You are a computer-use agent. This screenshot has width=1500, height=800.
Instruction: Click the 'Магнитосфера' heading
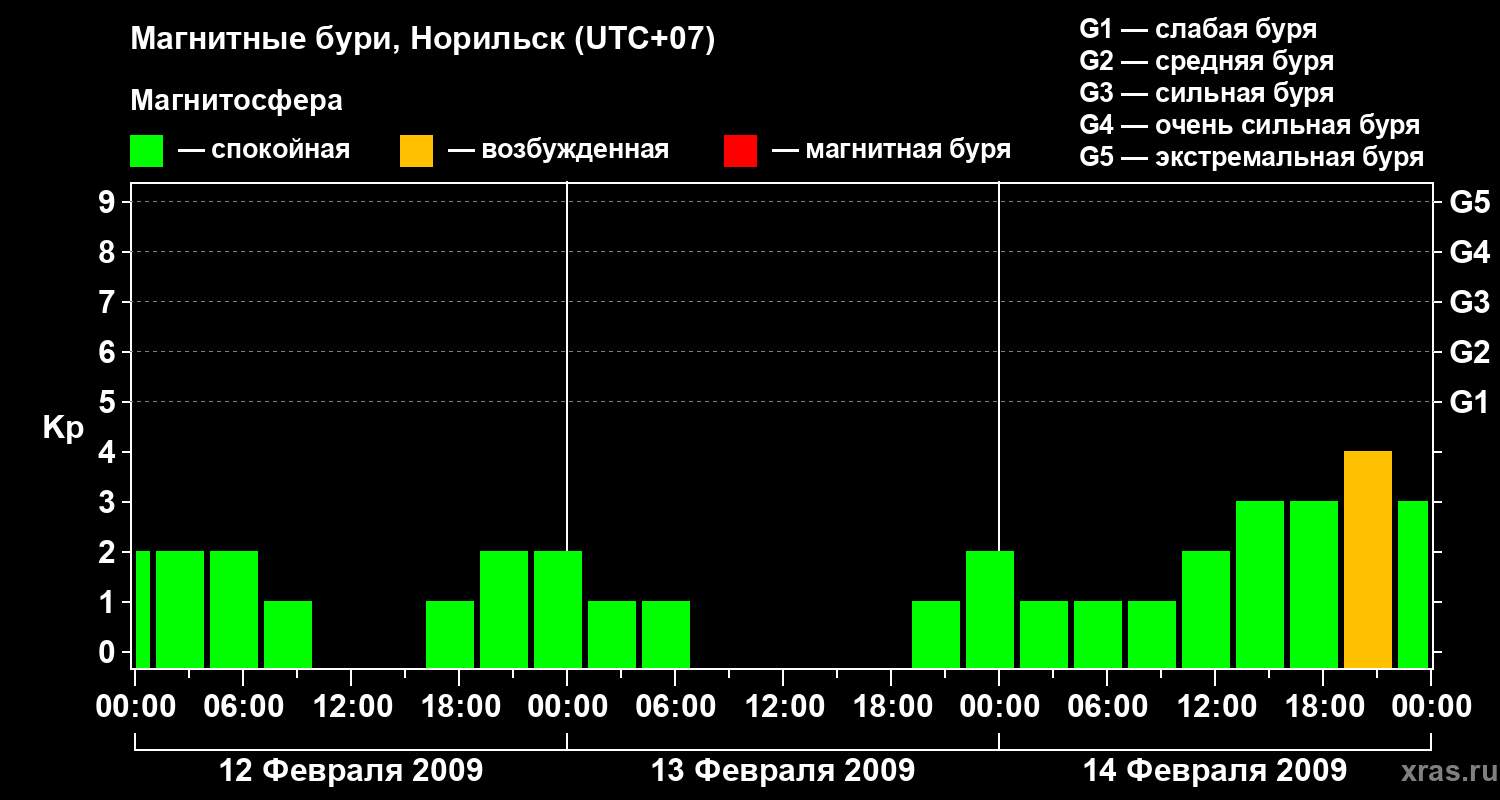coord(237,101)
